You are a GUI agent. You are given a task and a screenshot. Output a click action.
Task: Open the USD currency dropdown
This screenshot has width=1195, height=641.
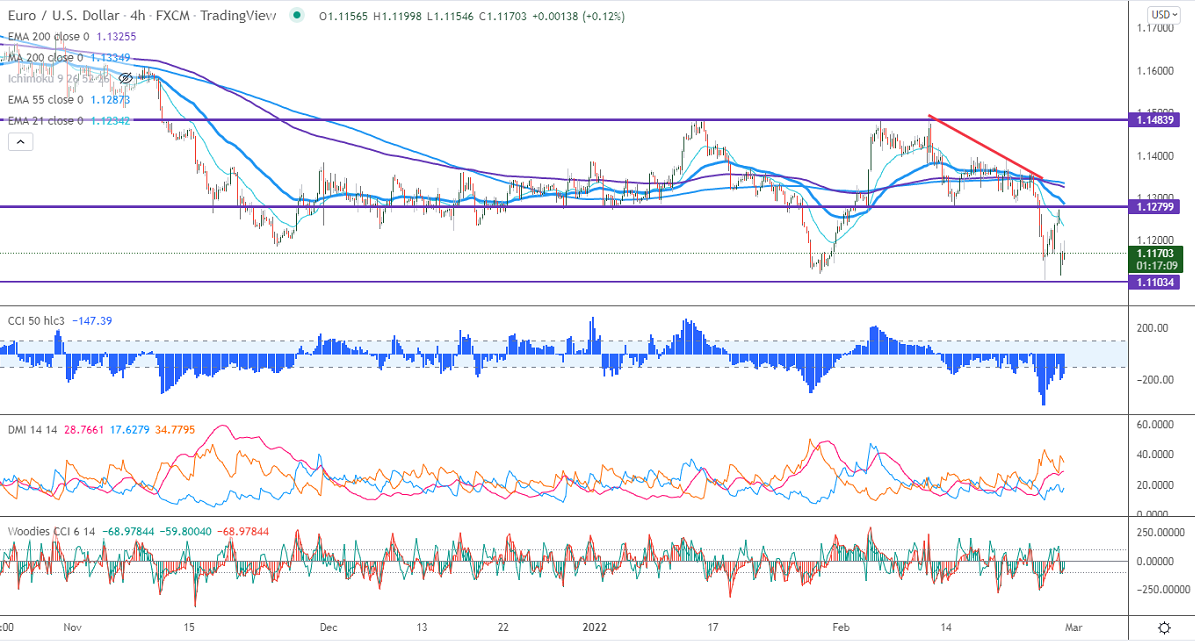click(x=1162, y=15)
